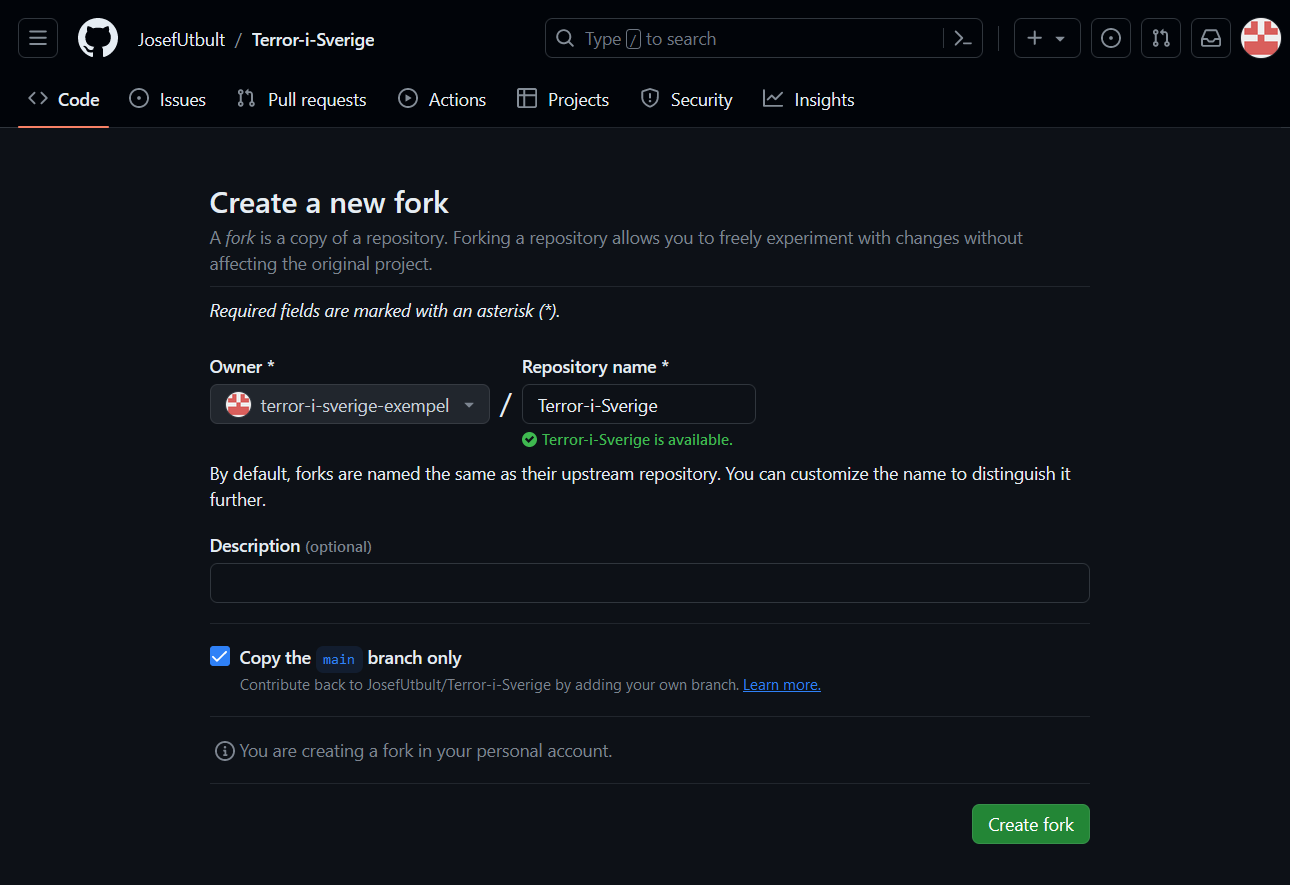Open the Projects tab

coord(563,99)
